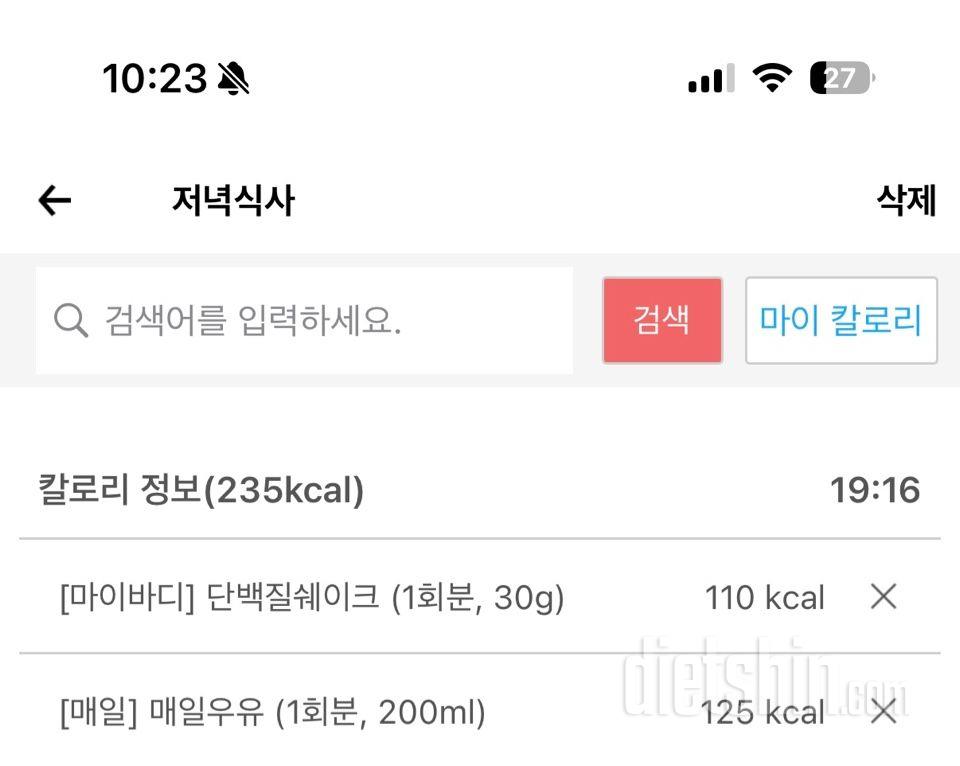Tap the cellular signal bars icon
Image resolution: width=960 pixels, height=766 pixels.
coord(711,78)
